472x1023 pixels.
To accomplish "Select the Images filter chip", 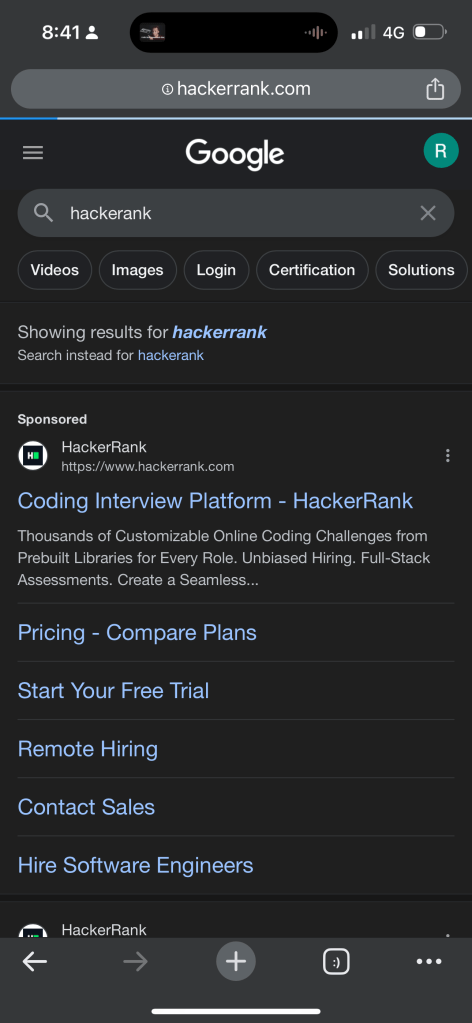I will pos(137,270).
